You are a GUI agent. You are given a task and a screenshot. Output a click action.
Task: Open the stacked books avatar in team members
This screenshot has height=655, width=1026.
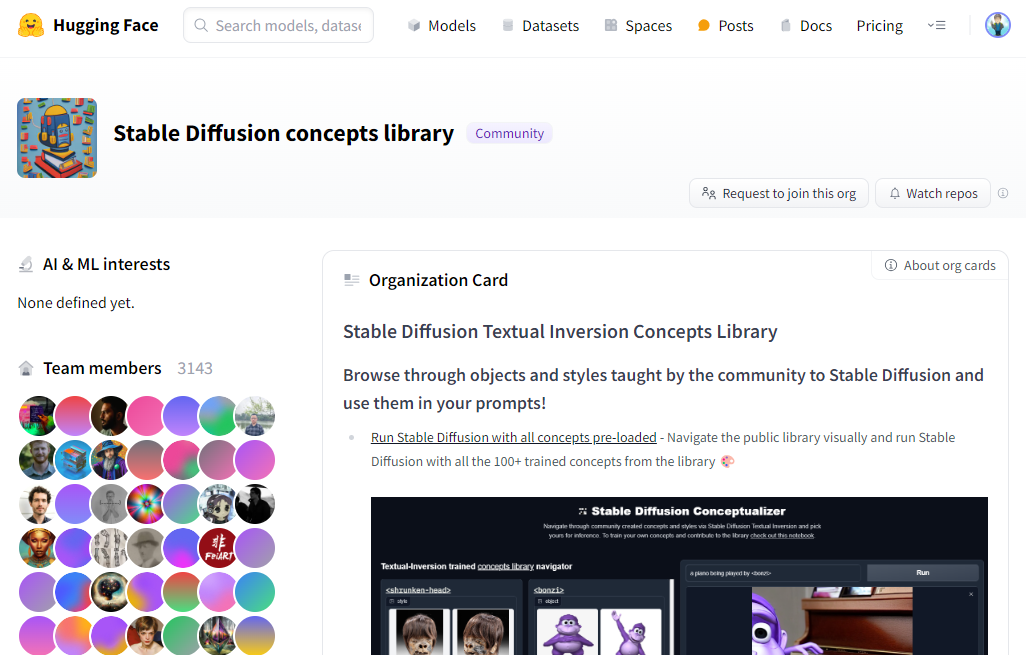(74, 459)
